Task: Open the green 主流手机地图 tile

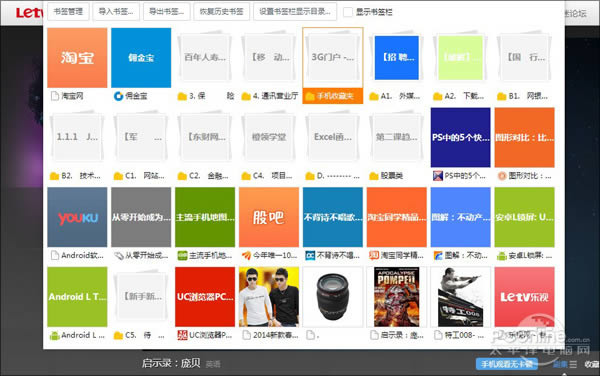Action: (205, 217)
